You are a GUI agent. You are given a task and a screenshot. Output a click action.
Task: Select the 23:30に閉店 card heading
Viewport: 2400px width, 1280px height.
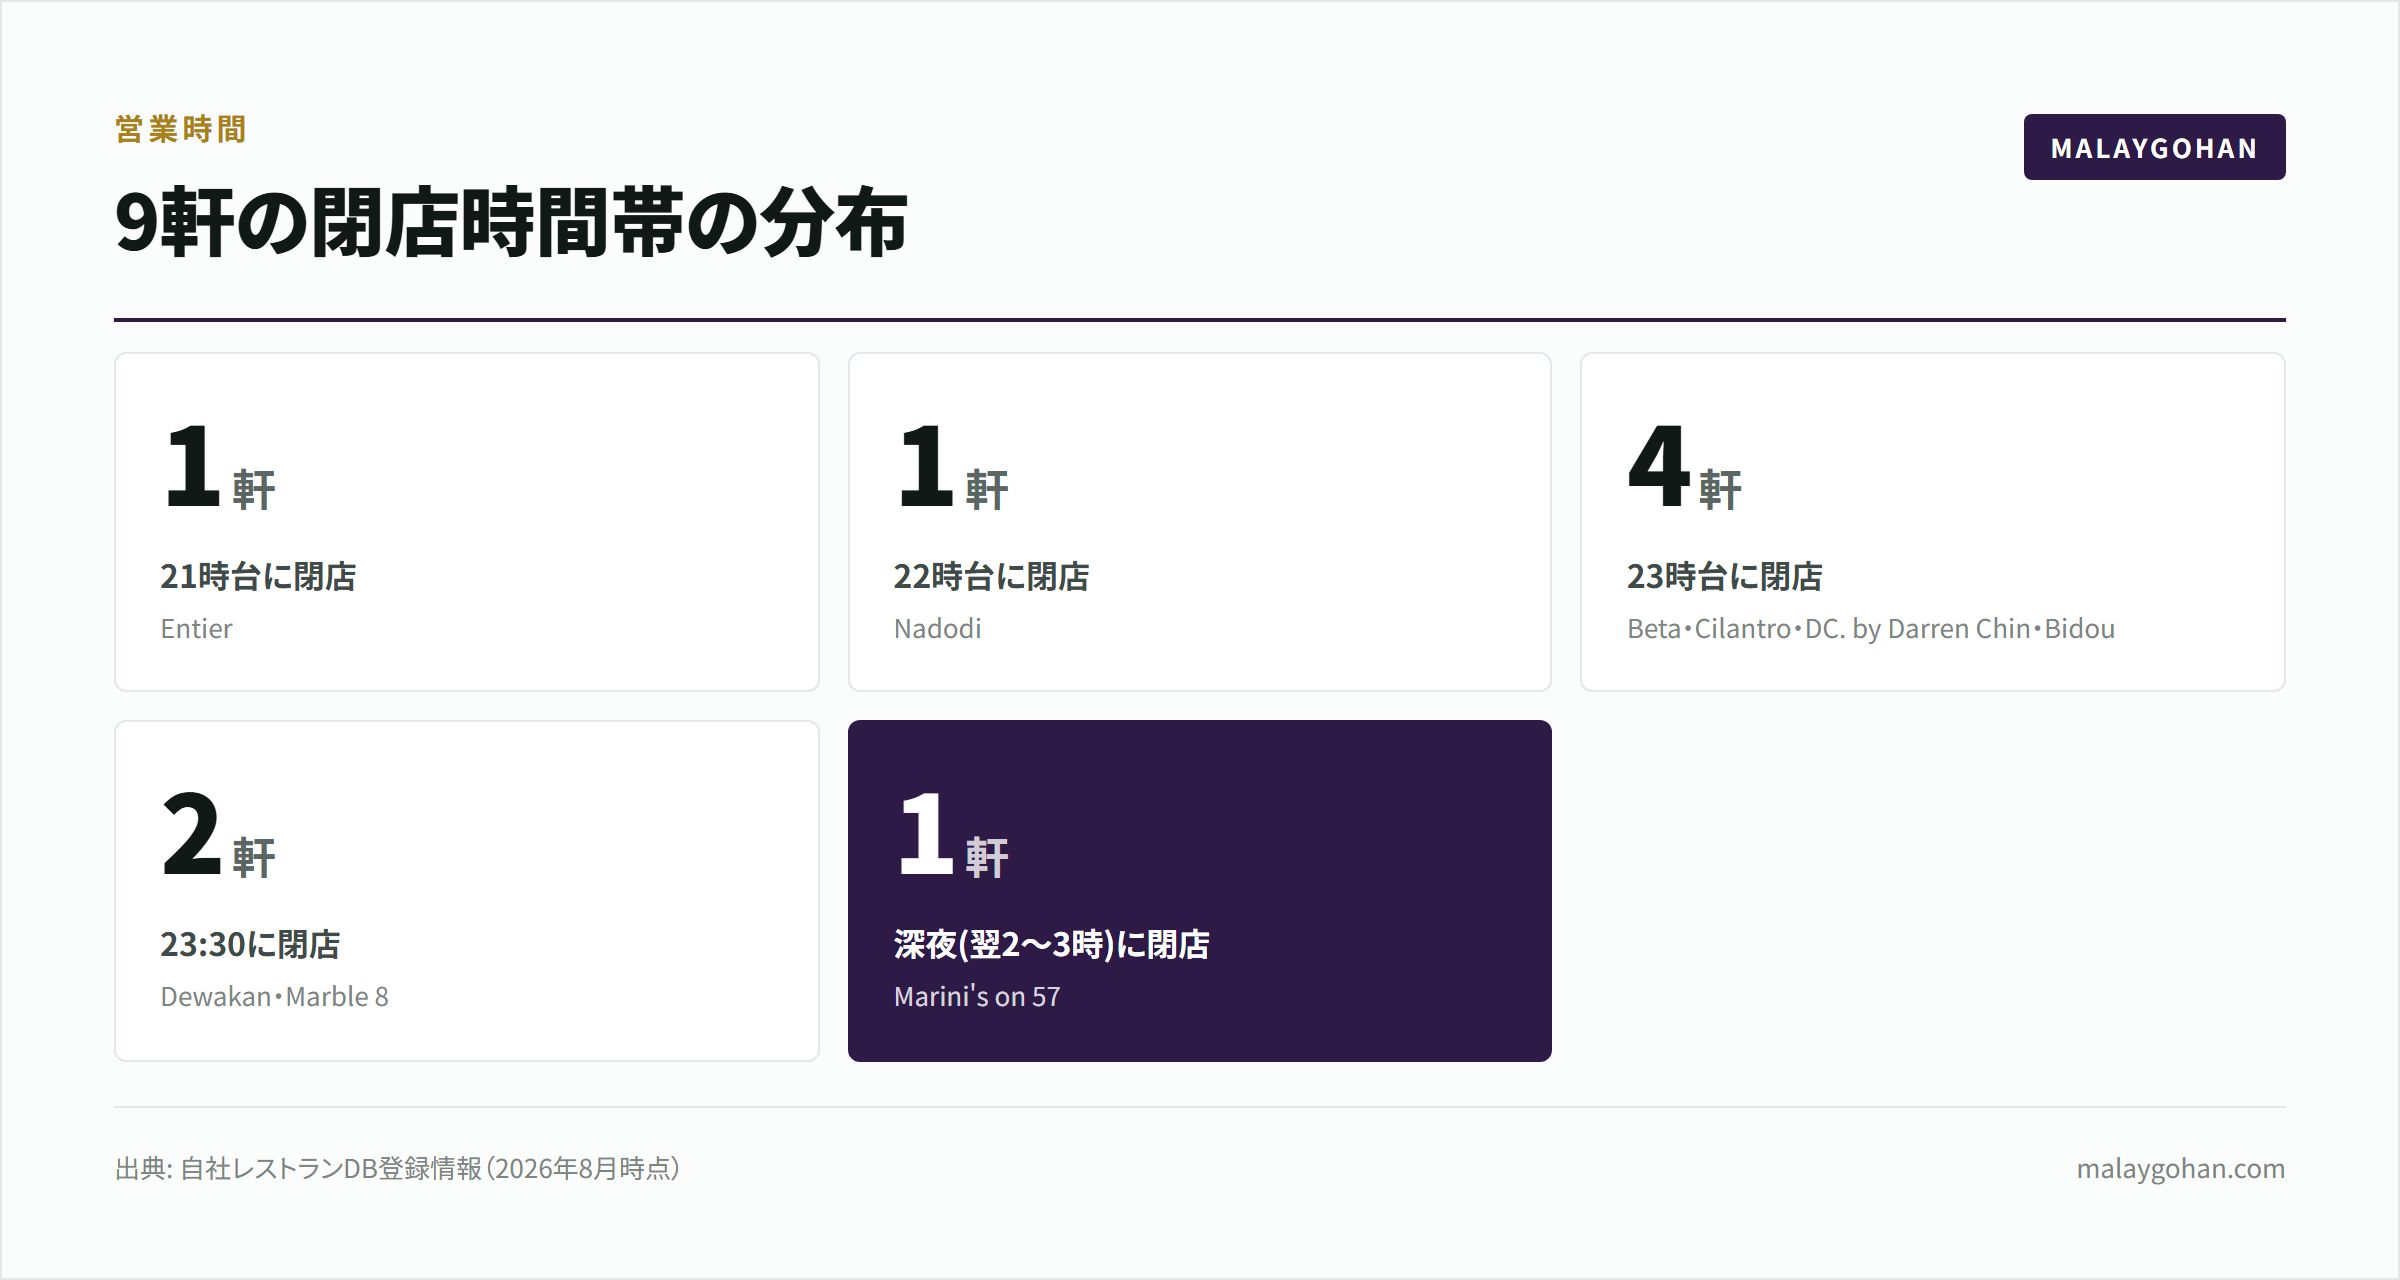click(250, 944)
